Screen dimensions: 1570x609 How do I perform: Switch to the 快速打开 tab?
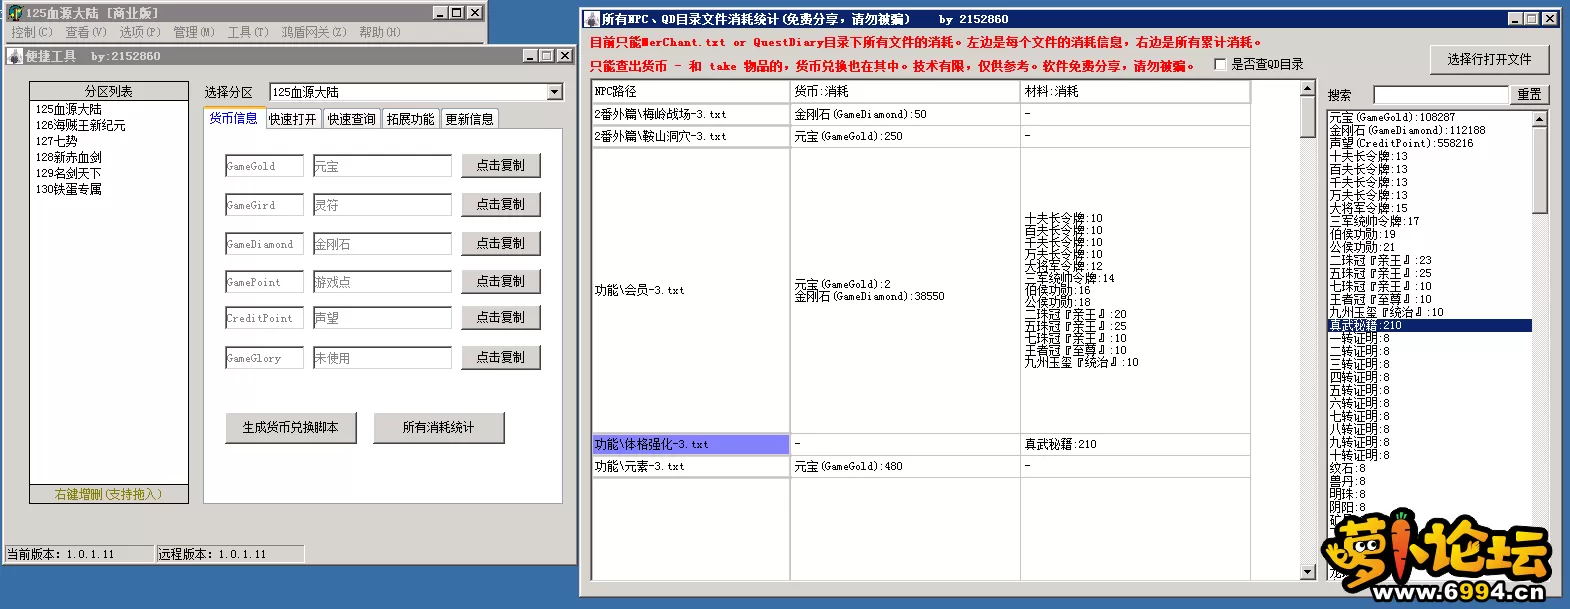292,119
